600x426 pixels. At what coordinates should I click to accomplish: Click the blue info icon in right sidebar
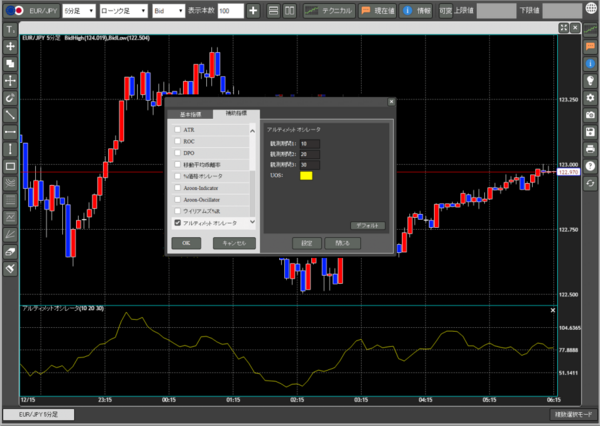click(x=590, y=64)
